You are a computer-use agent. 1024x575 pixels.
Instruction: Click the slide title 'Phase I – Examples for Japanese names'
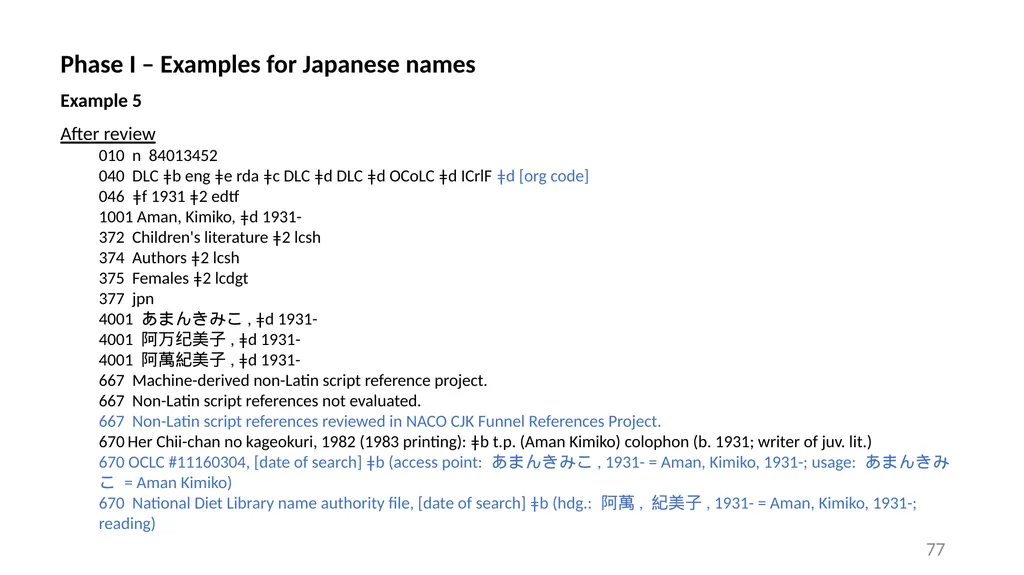(x=268, y=65)
